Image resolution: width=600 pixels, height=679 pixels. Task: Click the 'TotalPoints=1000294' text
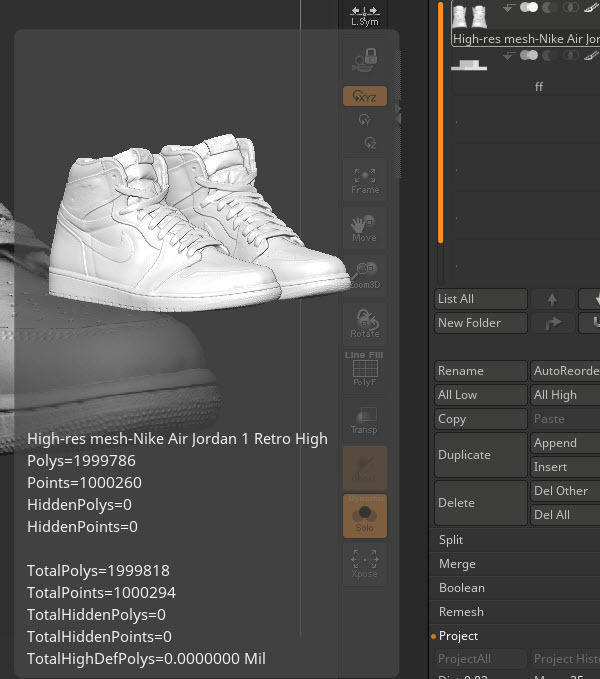click(101, 593)
